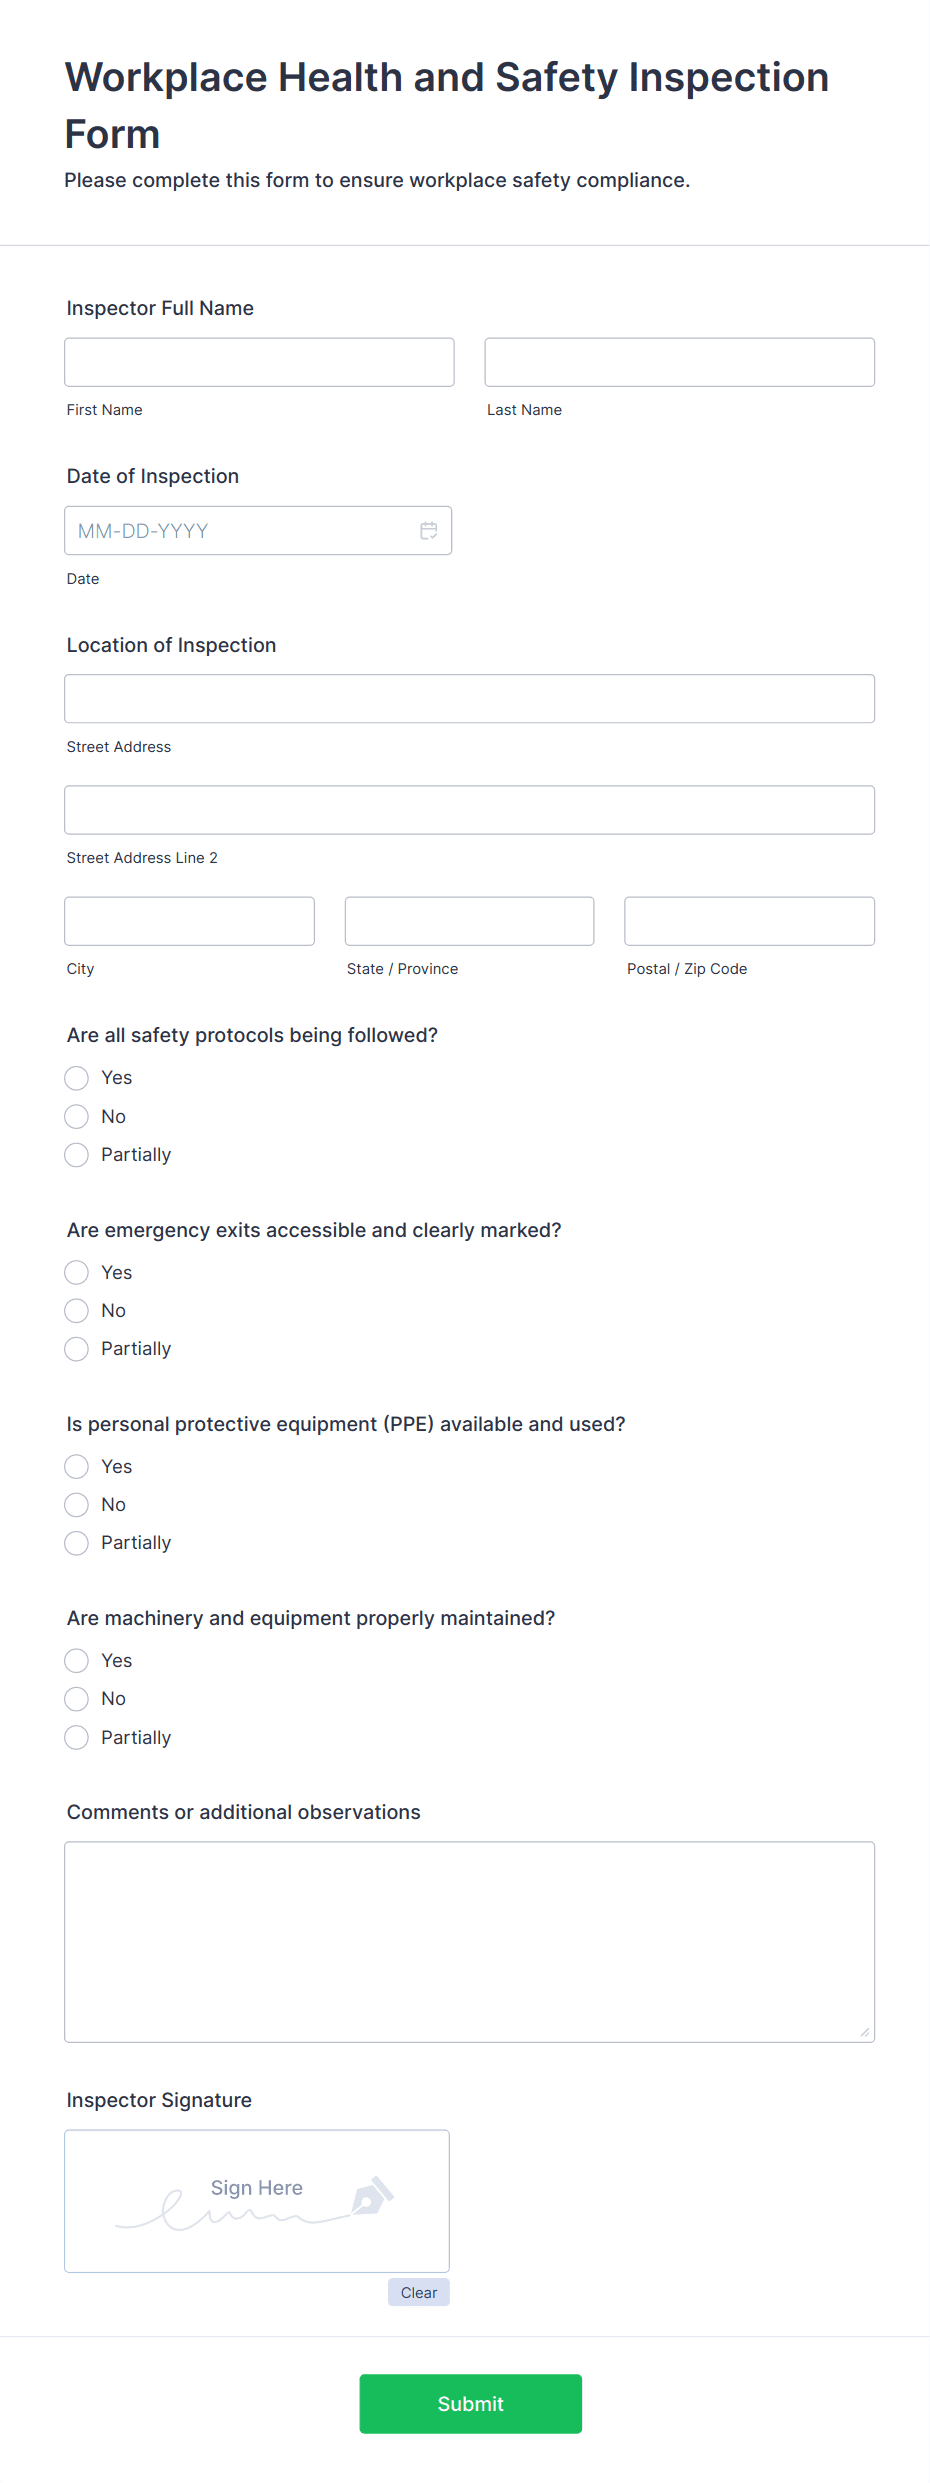Select "No" for machinery maintenance question
This screenshot has height=2483, width=930.
coord(76,1698)
